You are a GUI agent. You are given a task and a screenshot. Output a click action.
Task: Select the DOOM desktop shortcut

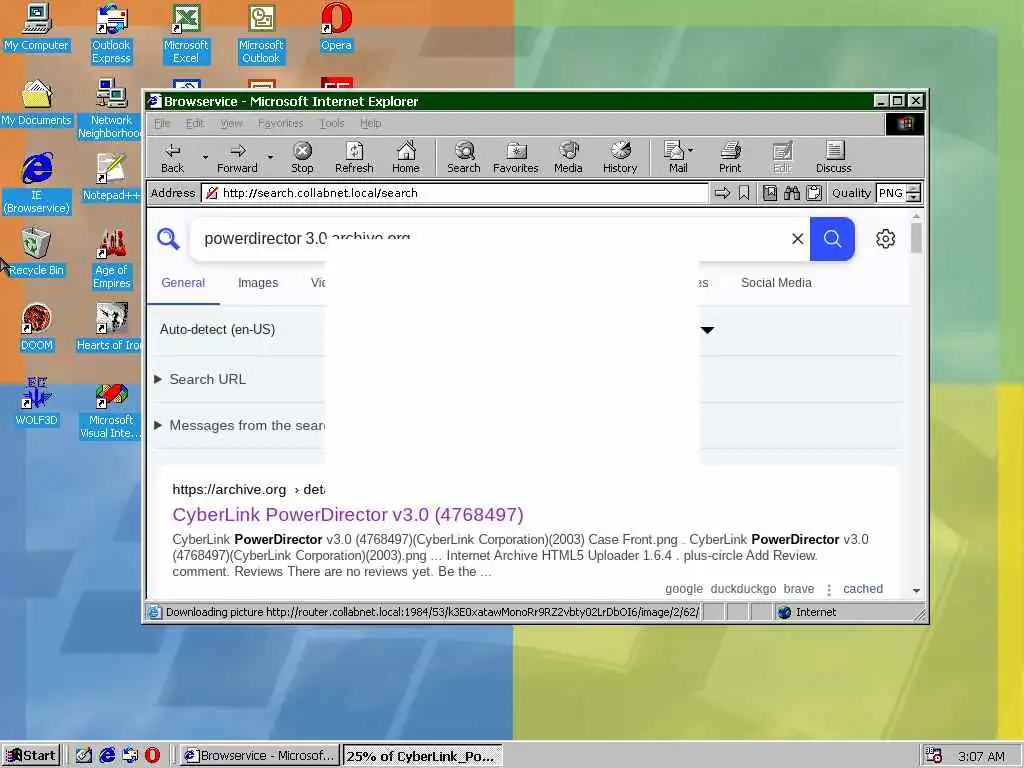tap(36, 327)
